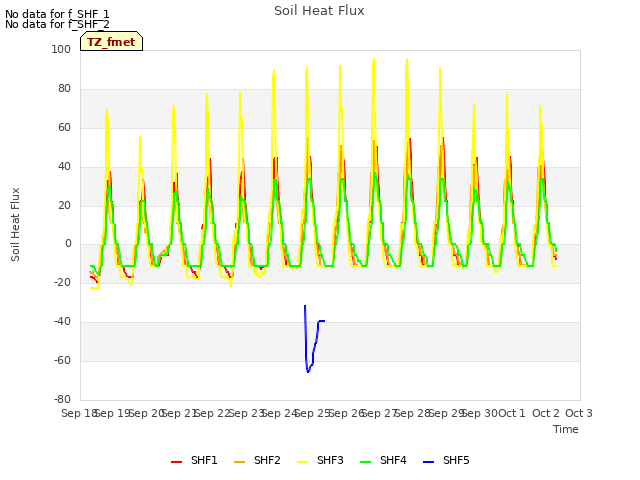Toggle SHF5 series in the legend
Image resolution: width=640 pixels, height=480 pixels.
coord(447,460)
